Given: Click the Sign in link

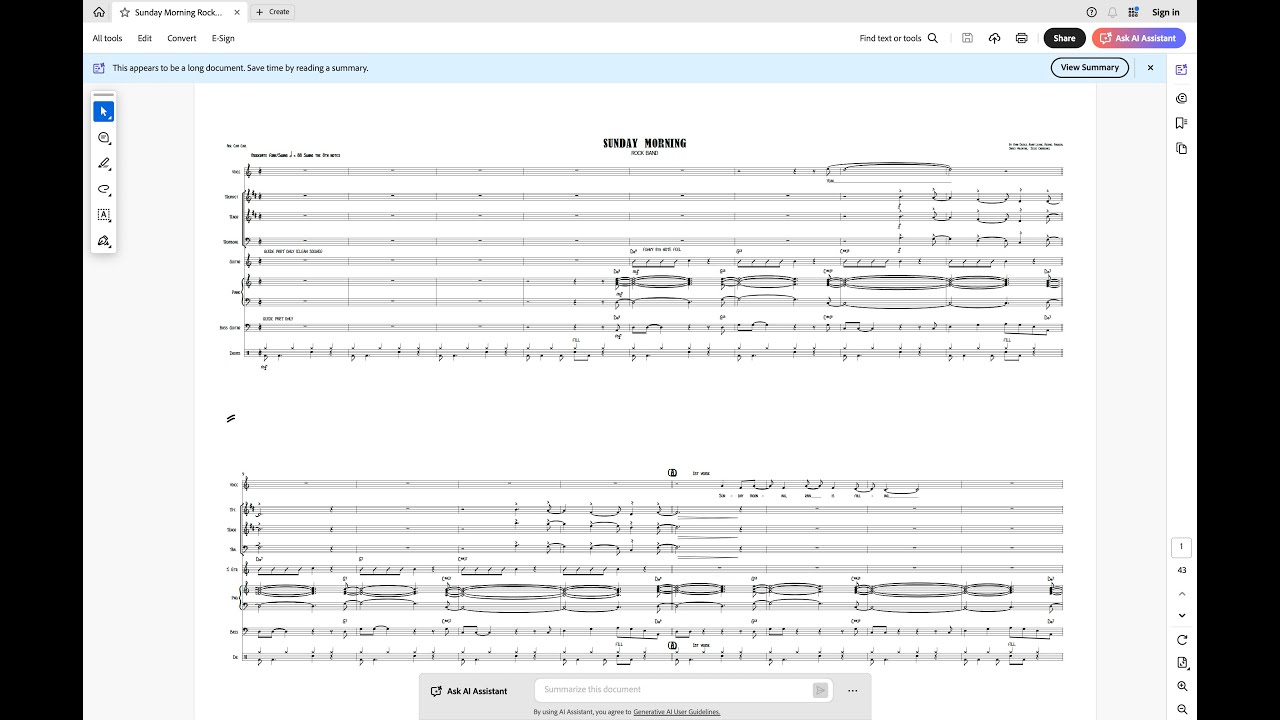Looking at the screenshot, I should [1165, 12].
